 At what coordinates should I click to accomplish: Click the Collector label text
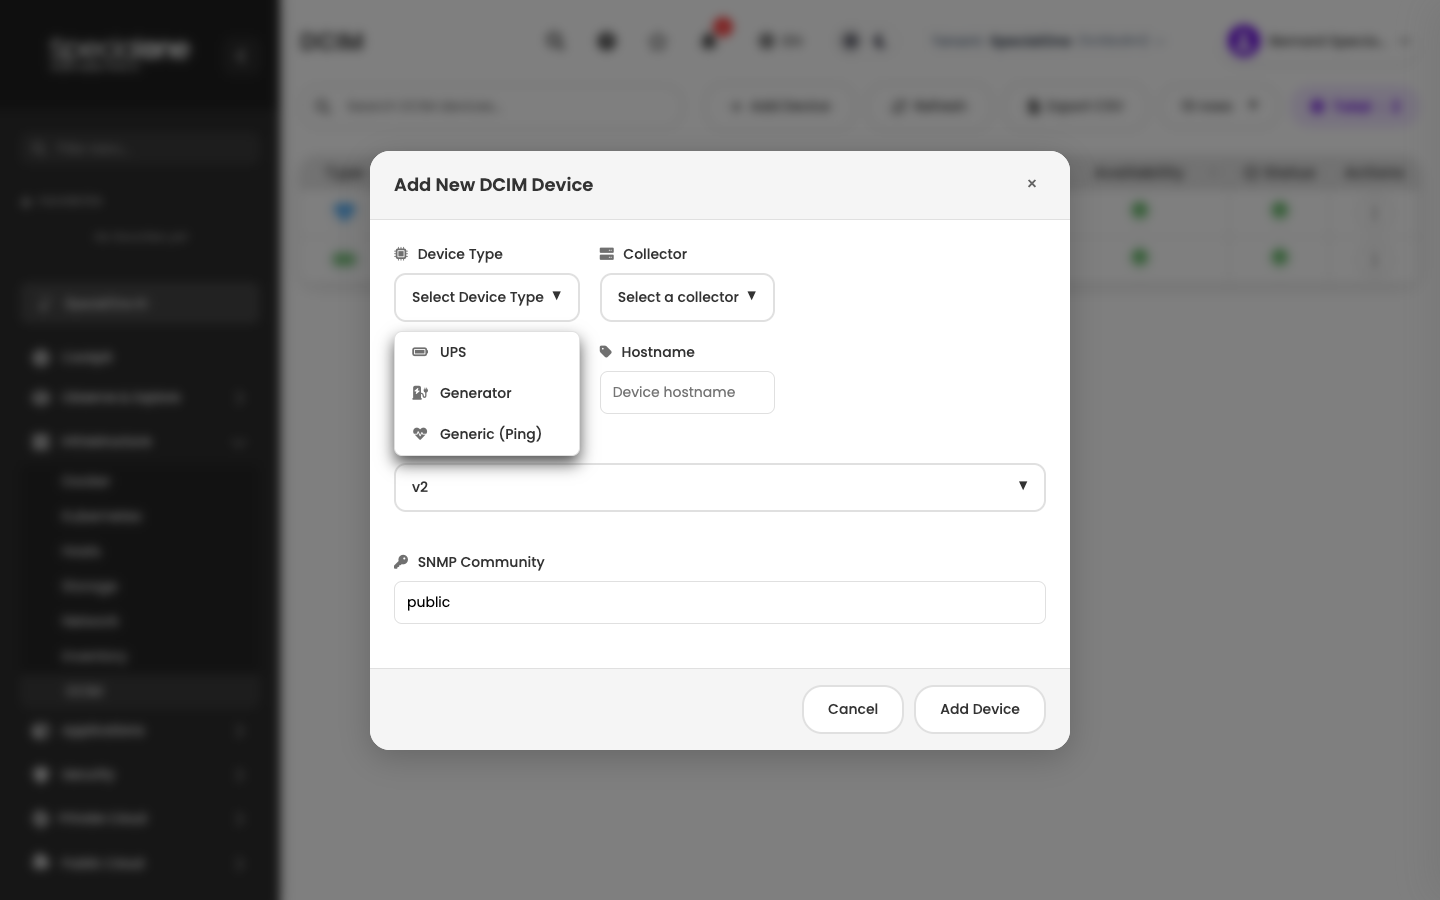(x=655, y=254)
